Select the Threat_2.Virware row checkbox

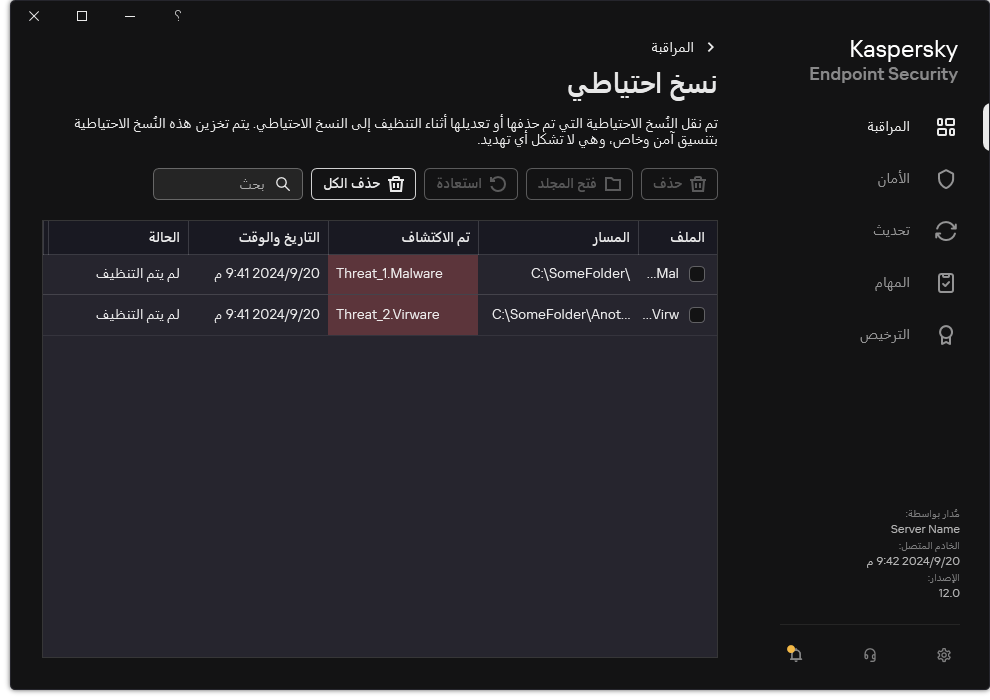pos(696,314)
